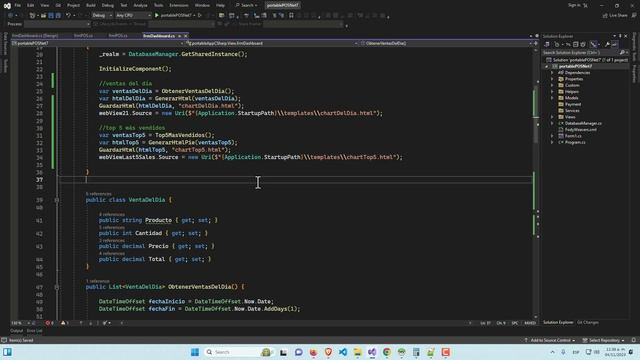The width and height of the screenshot is (640, 360).
Task: Open the project scope dropdown portablePOSNet7
Action: click(x=97, y=43)
